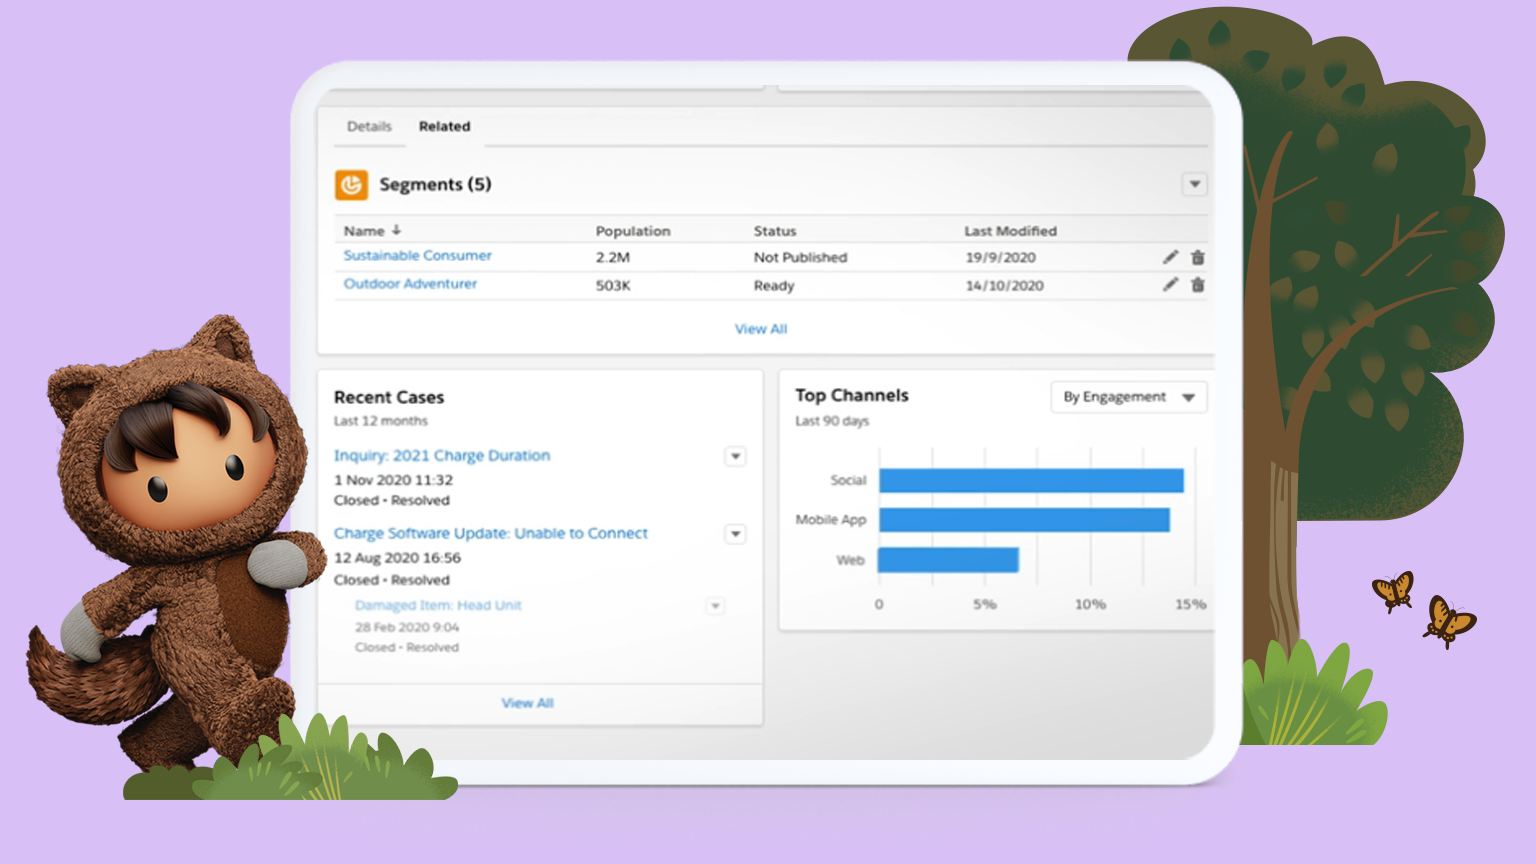The image size is (1536, 864).
Task: Click the Population column header
Action: pos(633,231)
